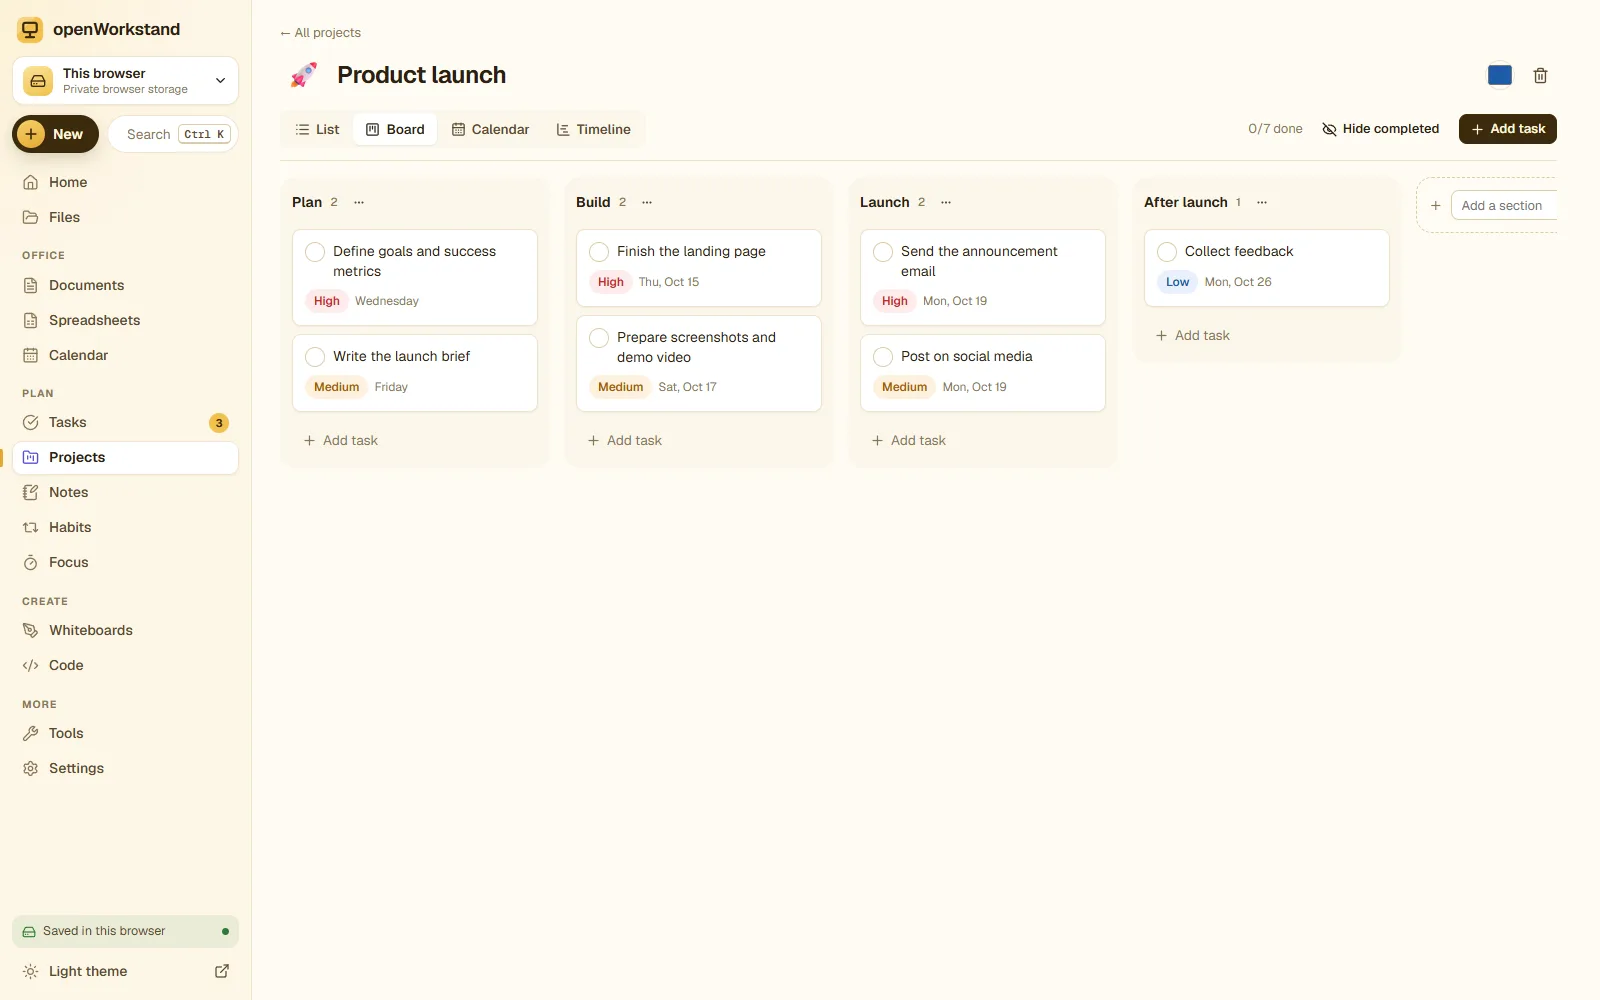
Task: Click the Thu, Oct 15 due date
Action: [x=669, y=282]
